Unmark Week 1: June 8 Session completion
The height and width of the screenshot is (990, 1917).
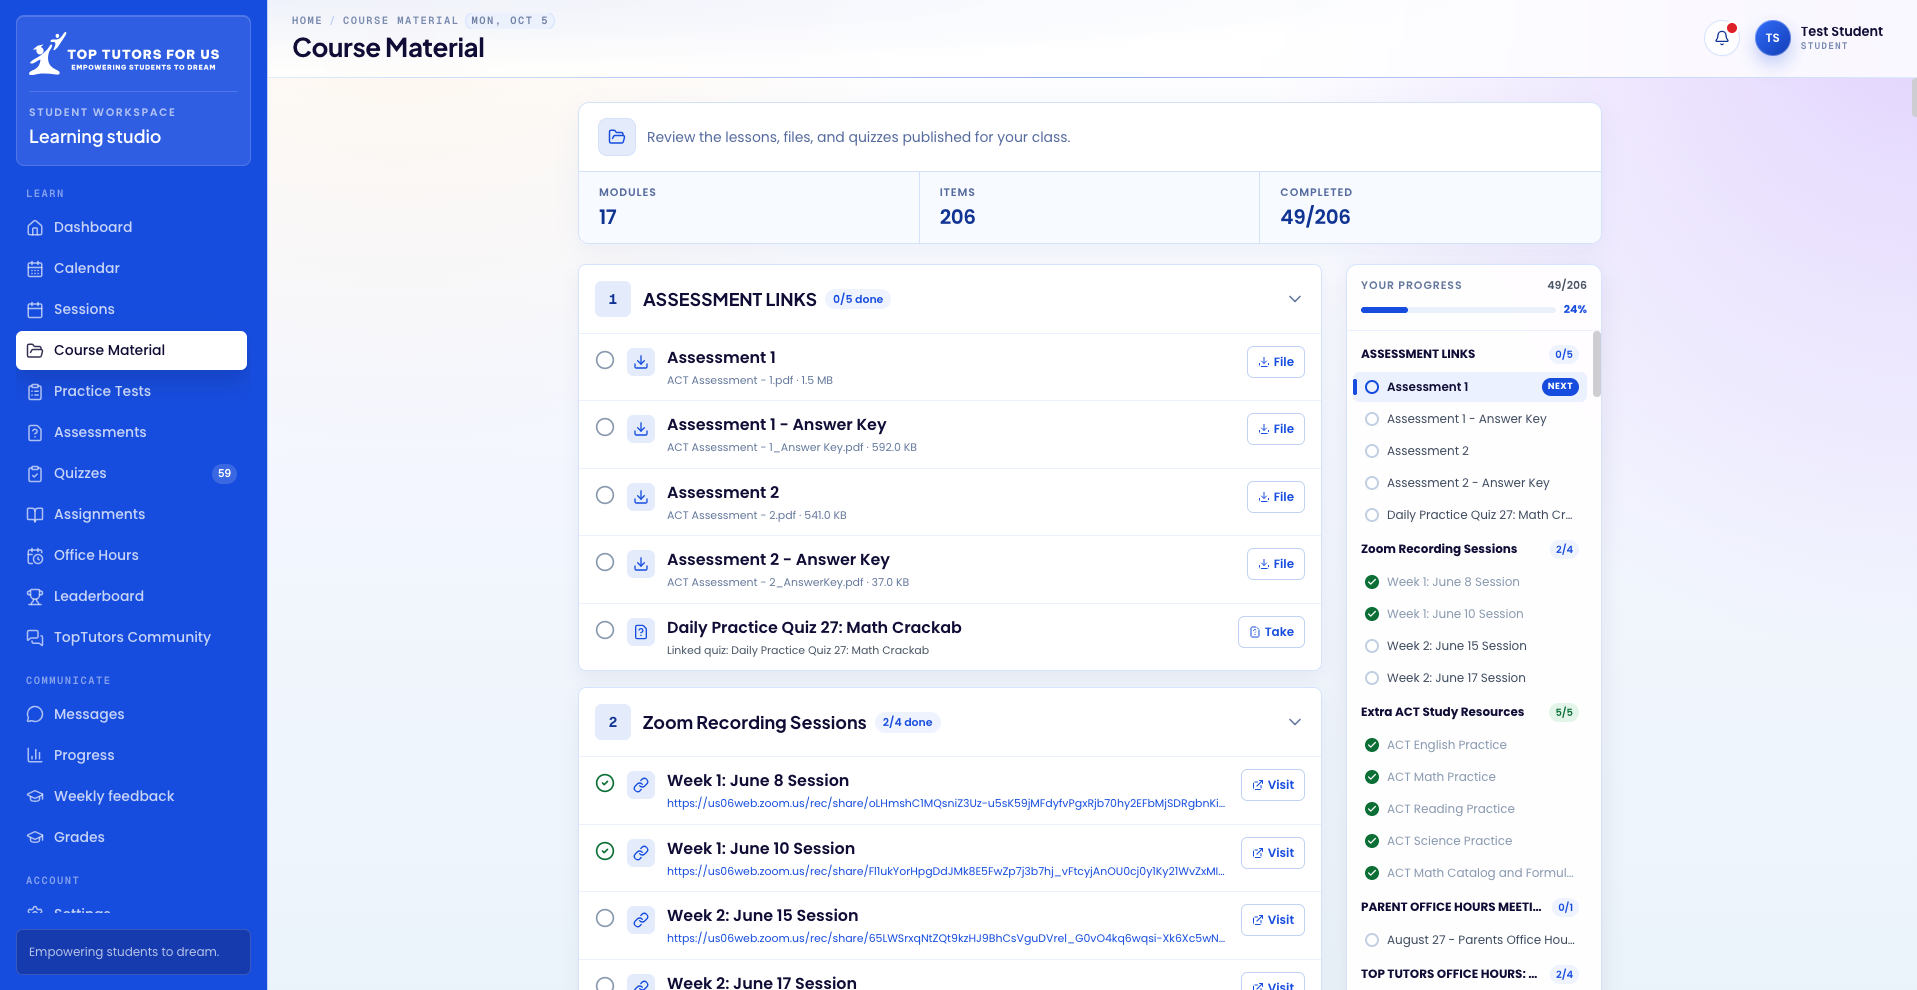(605, 783)
